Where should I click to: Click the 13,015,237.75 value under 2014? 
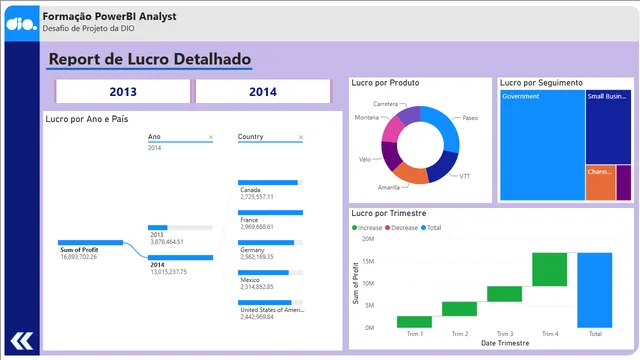(x=169, y=272)
